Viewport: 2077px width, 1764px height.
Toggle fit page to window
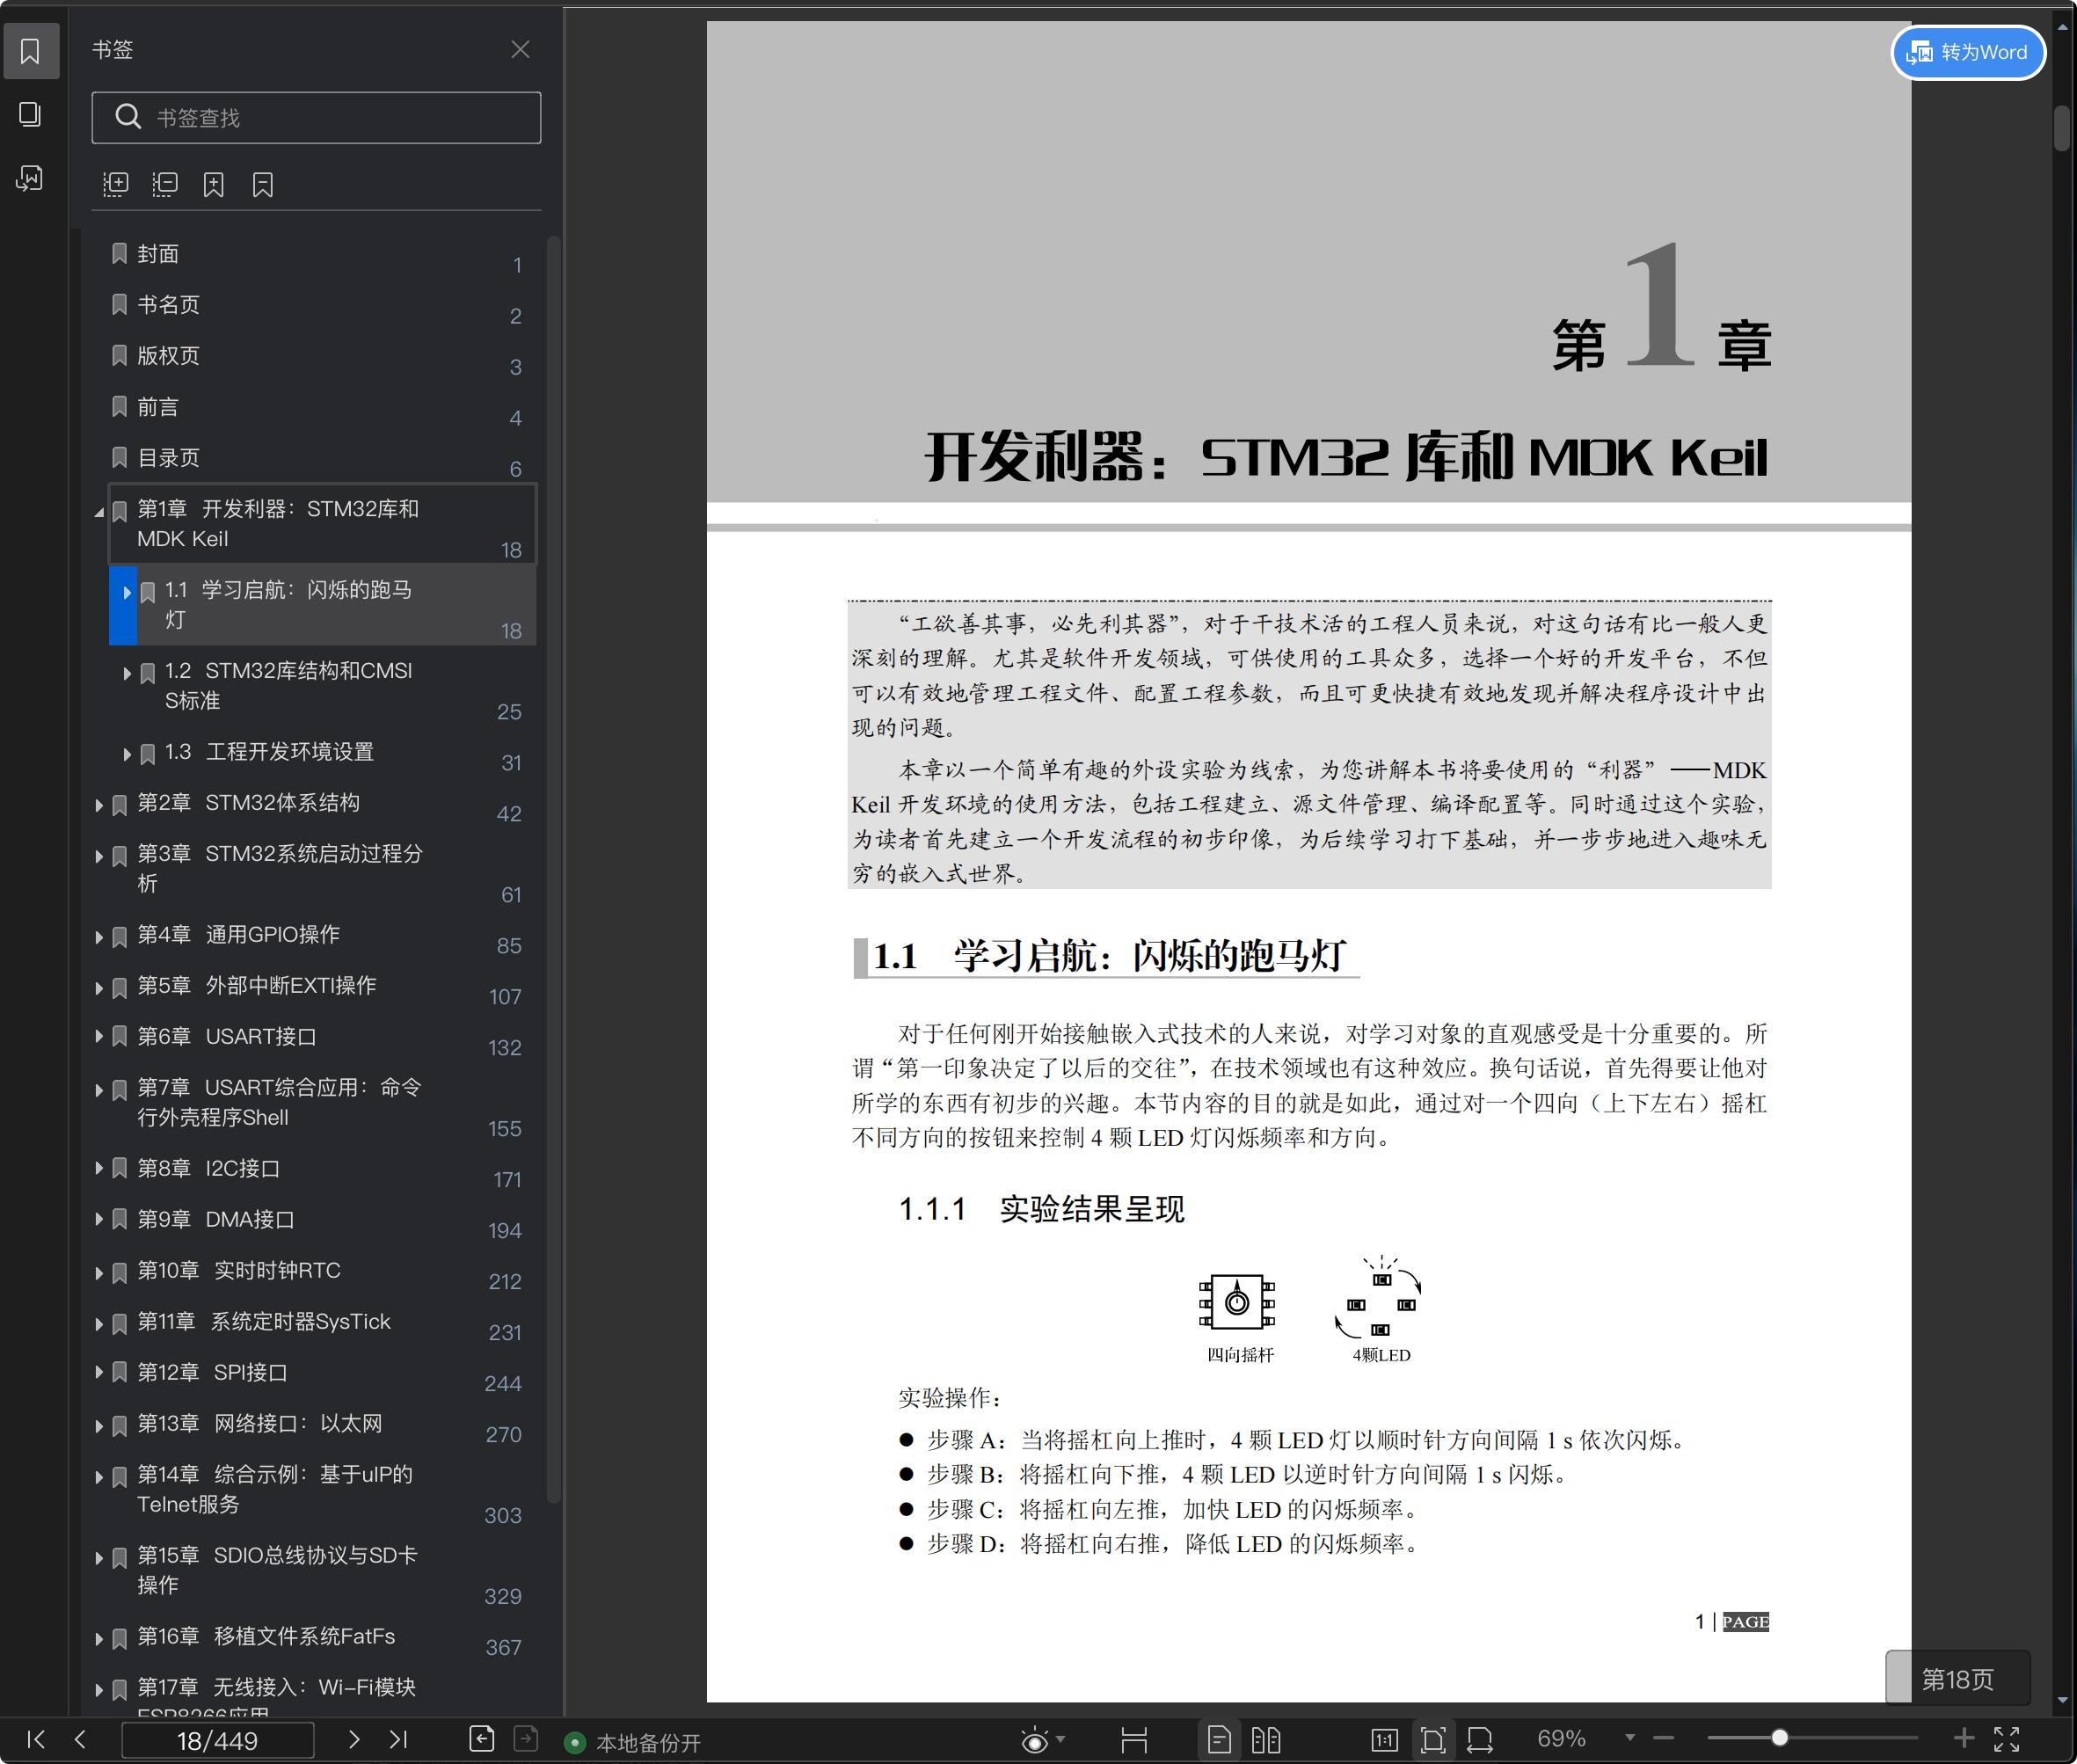[1432, 1740]
